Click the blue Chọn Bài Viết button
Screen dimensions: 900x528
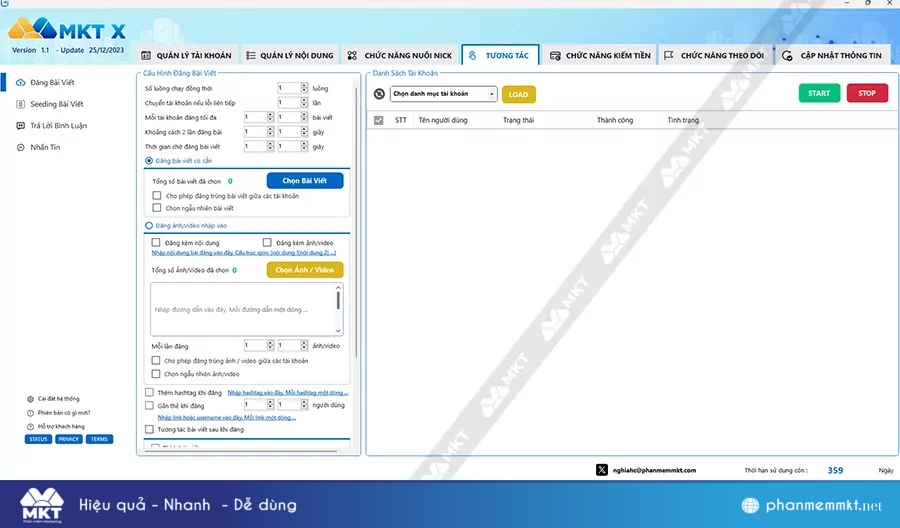[x=305, y=181]
